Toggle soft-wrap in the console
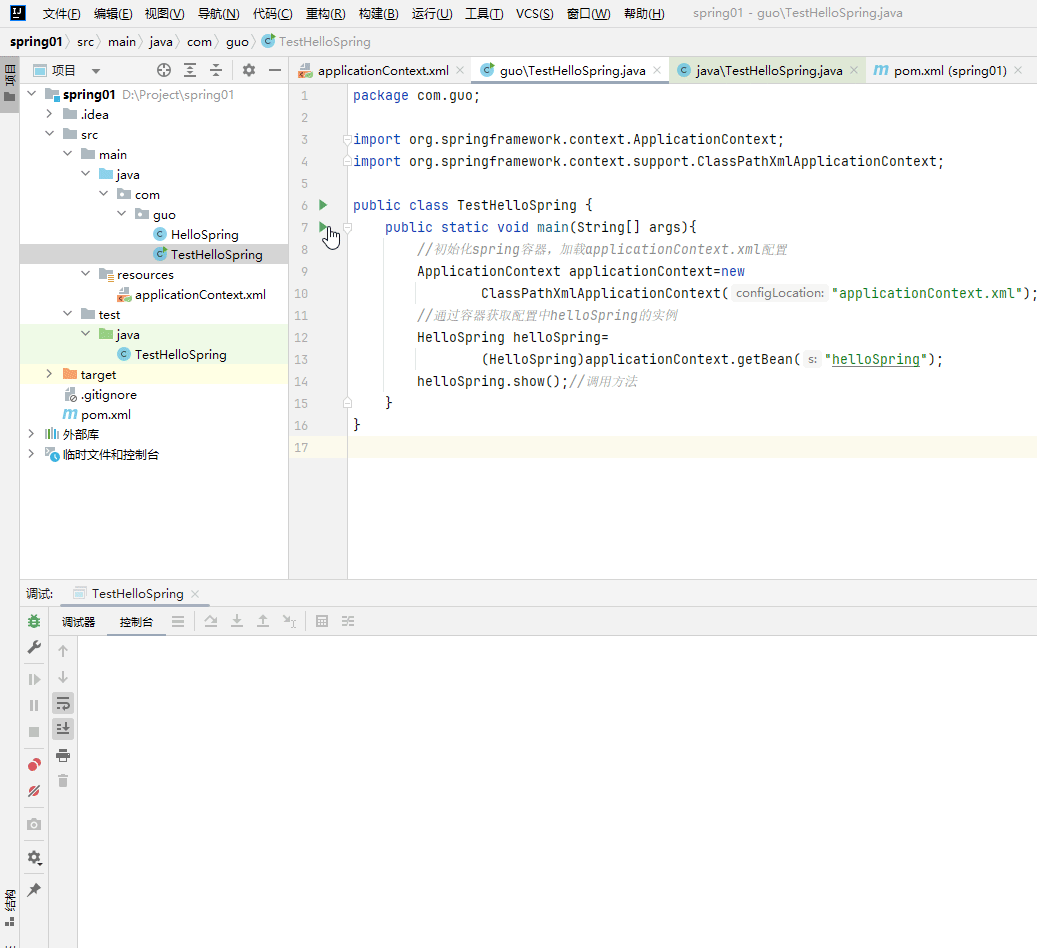The height and width of the screenshot is (948, 1037). 63,703
